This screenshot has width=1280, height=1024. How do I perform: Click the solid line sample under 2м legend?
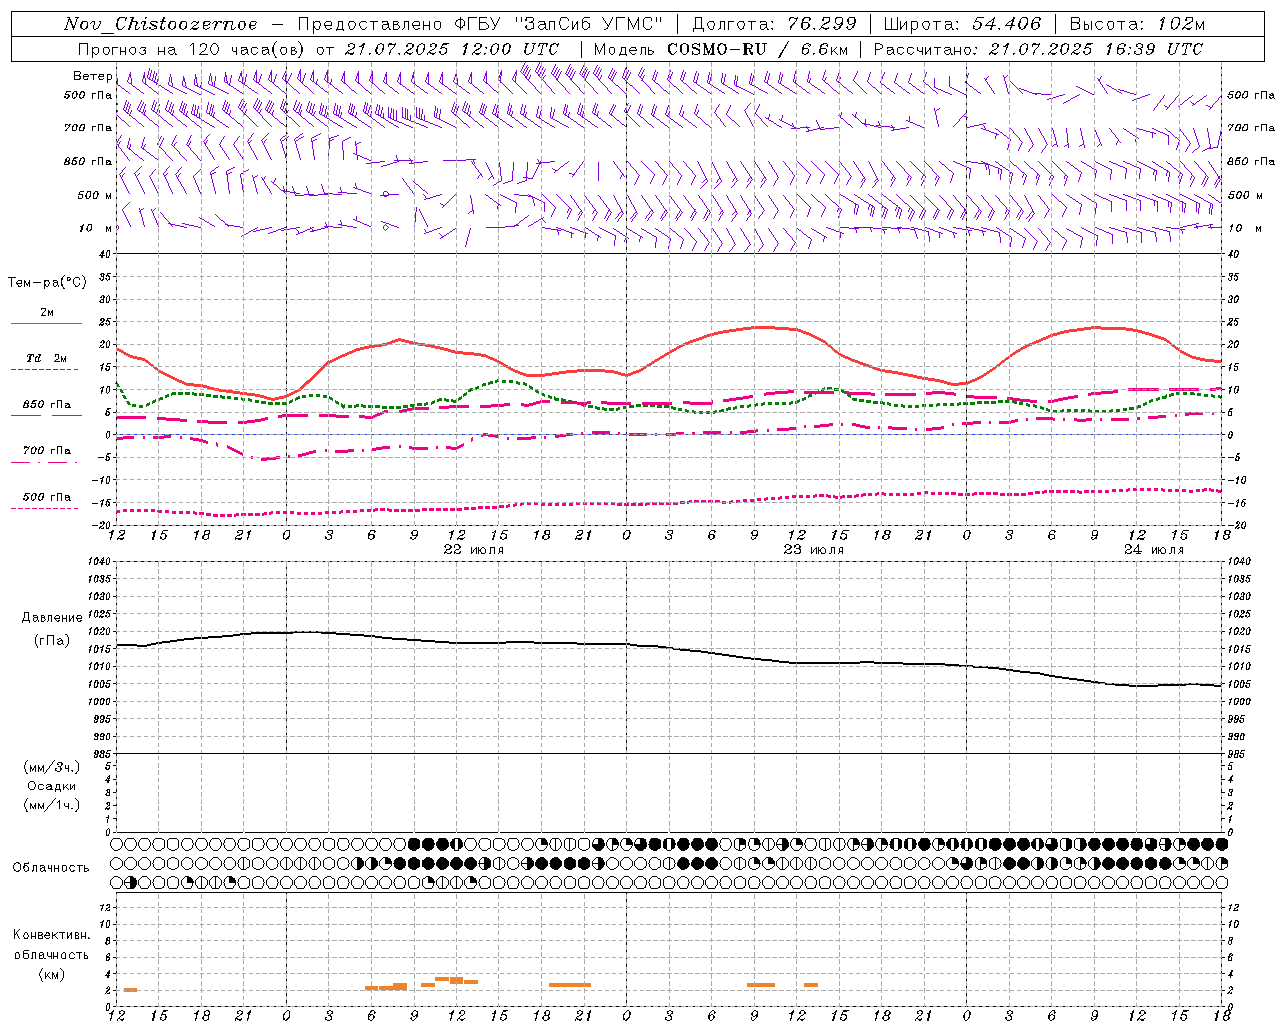coord(46,324)
